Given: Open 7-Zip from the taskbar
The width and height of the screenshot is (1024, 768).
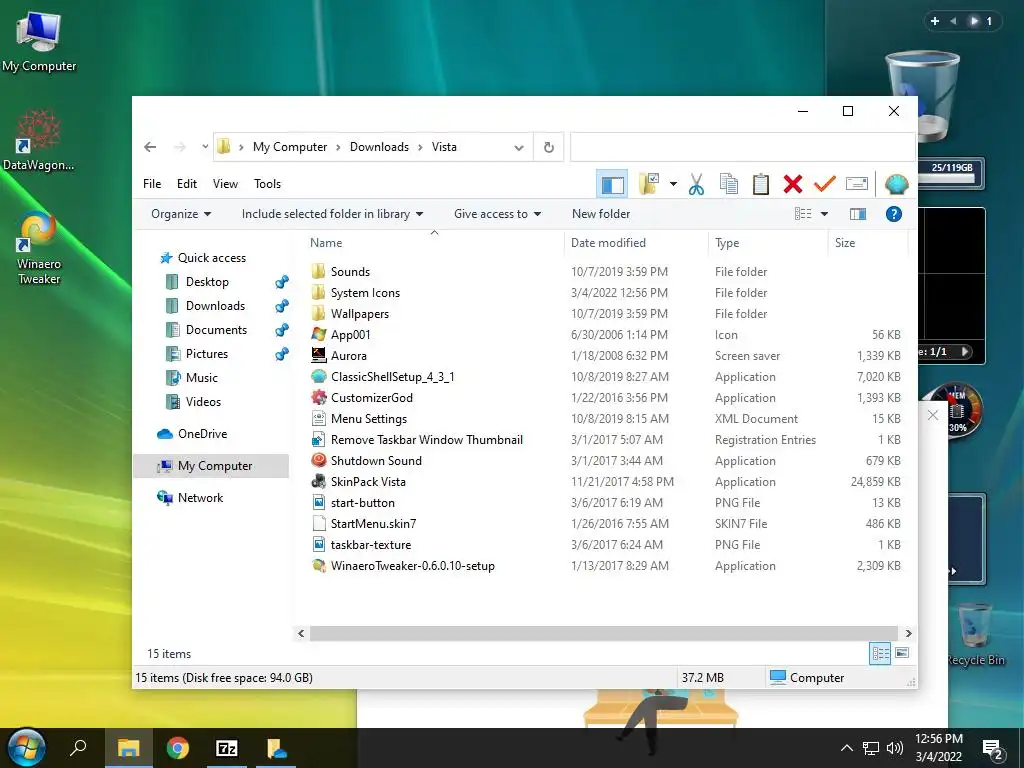Looking at the screenshot, I should (x=227, y=748).
